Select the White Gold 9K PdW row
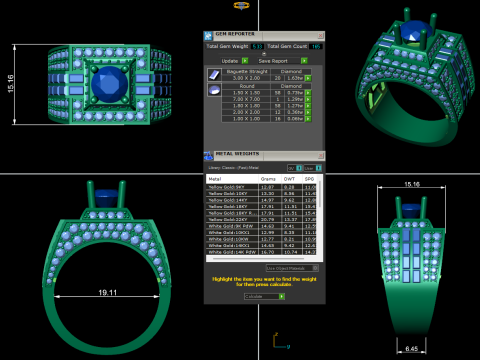This screenshot has height=360, width=480. 261,226
